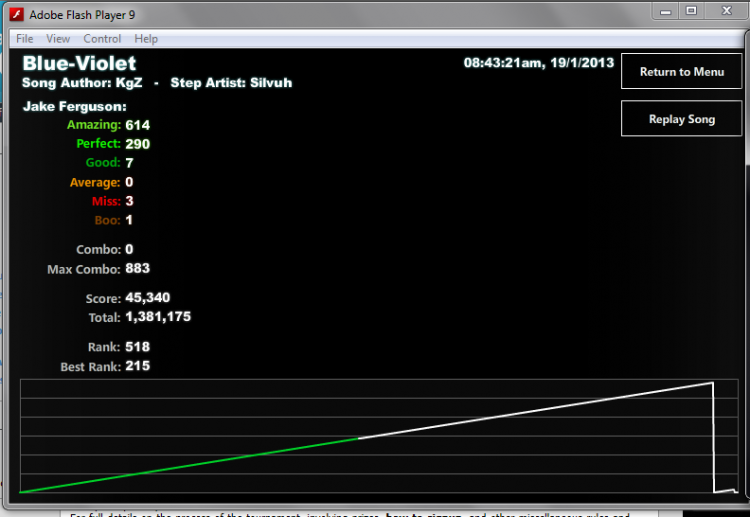Click the Replay Song button
Screen dimensions: 750x517
click(x=681, y=119)
